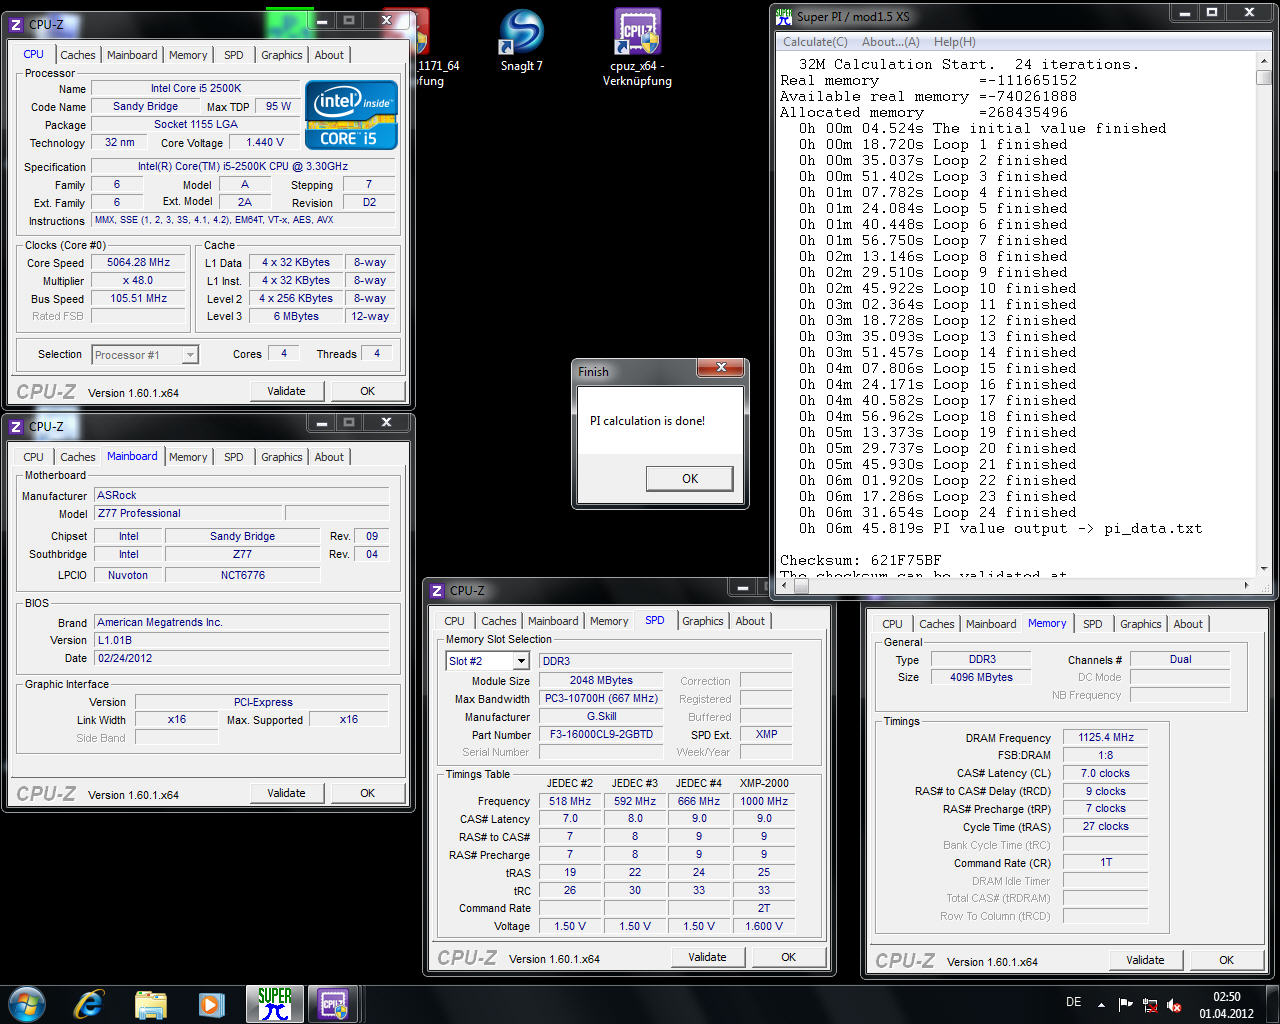This screenshot has height=1024, width=1280.
Task: Click Checksum: 621F75BF line
Action: tap(861, 561)
